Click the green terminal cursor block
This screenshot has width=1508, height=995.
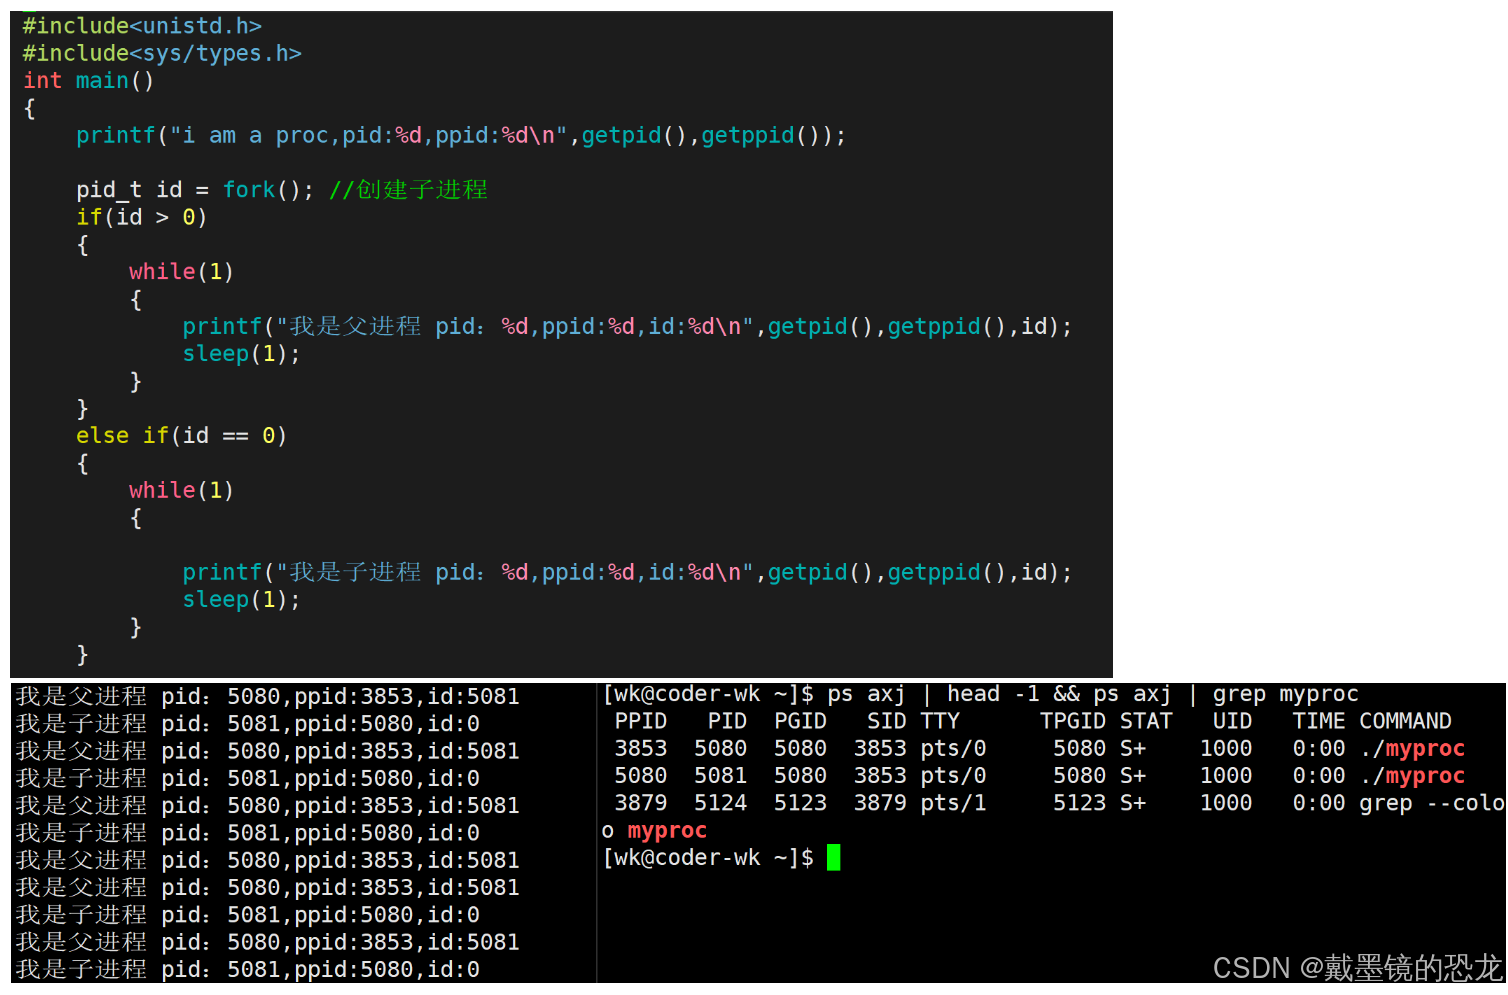coord(834,858)
